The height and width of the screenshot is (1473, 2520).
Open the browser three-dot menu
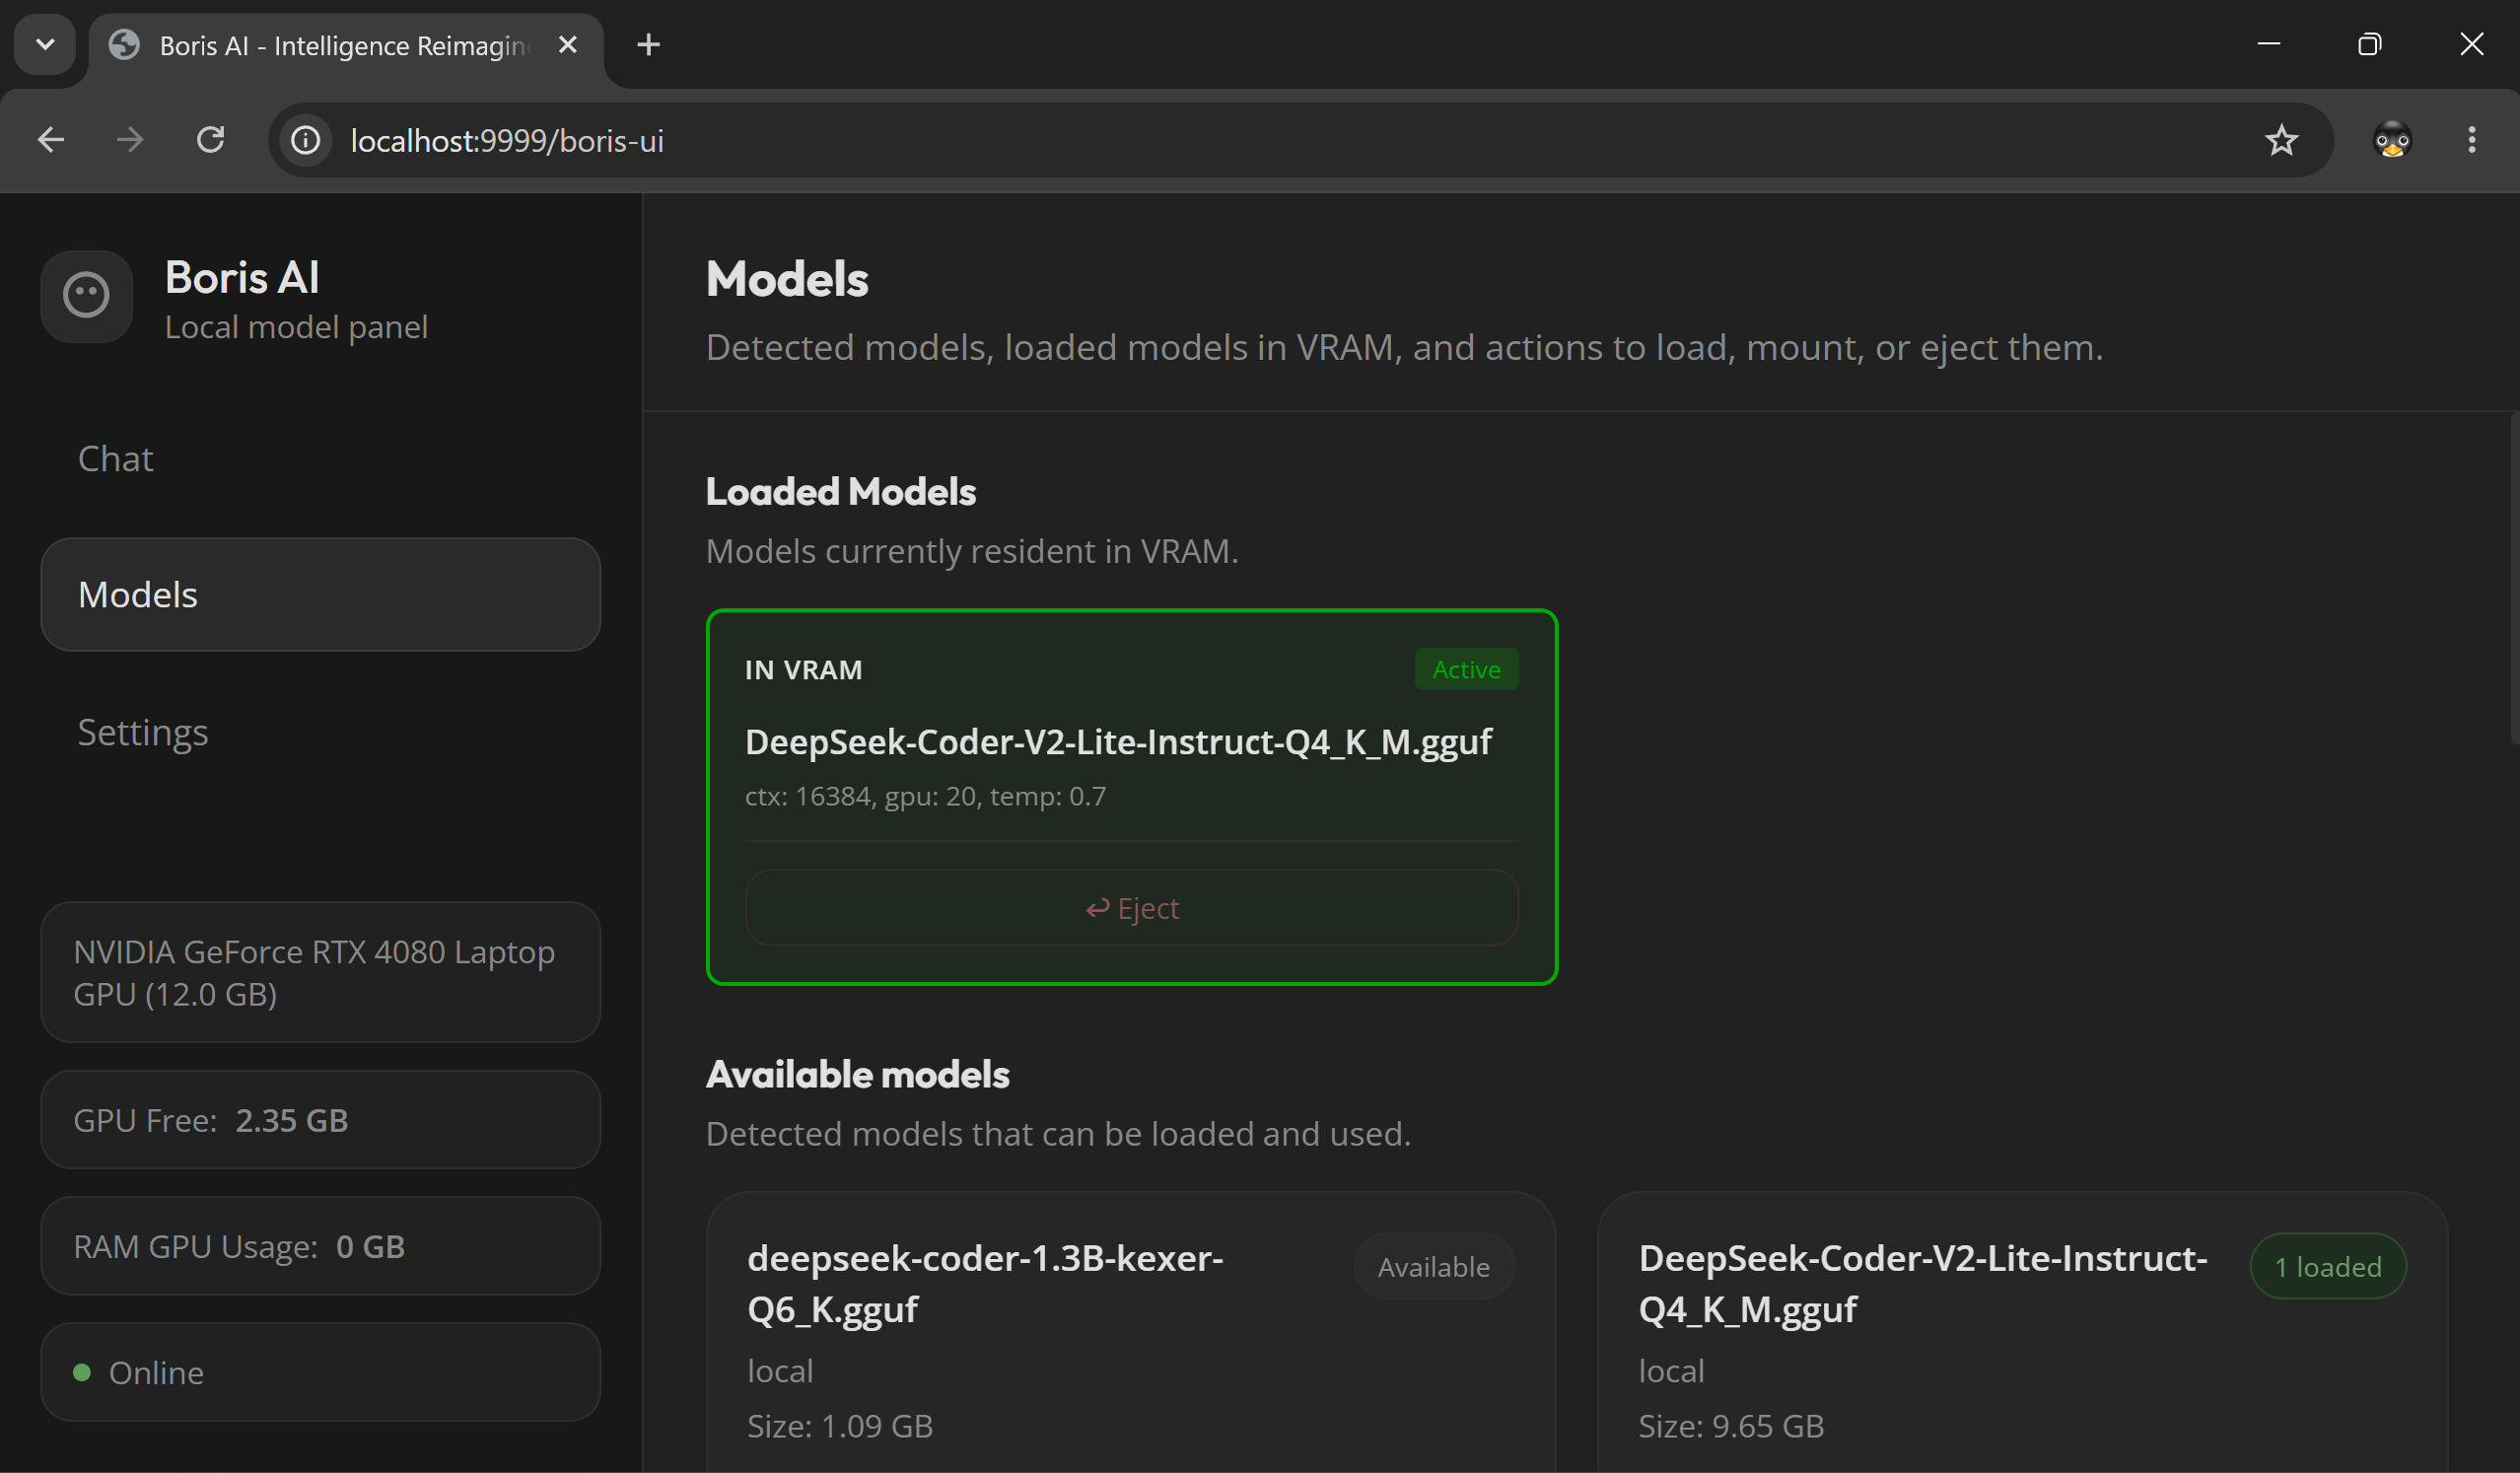coord(2472,140)
